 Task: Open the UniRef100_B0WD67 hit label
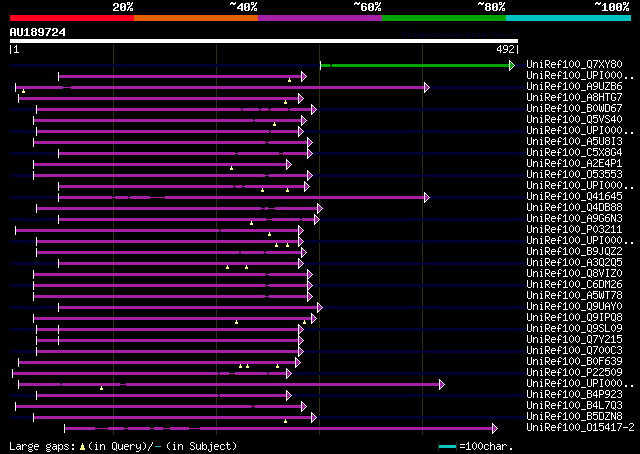point(574,108)
